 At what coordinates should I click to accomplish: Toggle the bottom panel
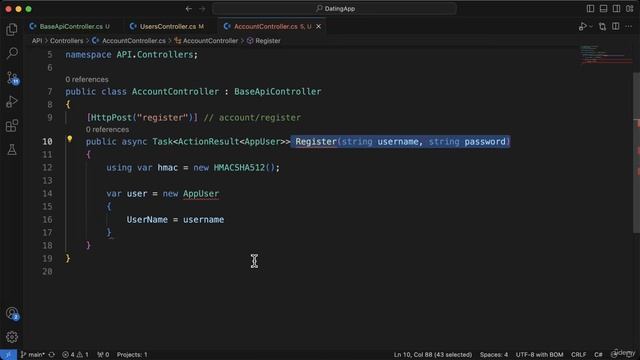[x=603, y=9]
